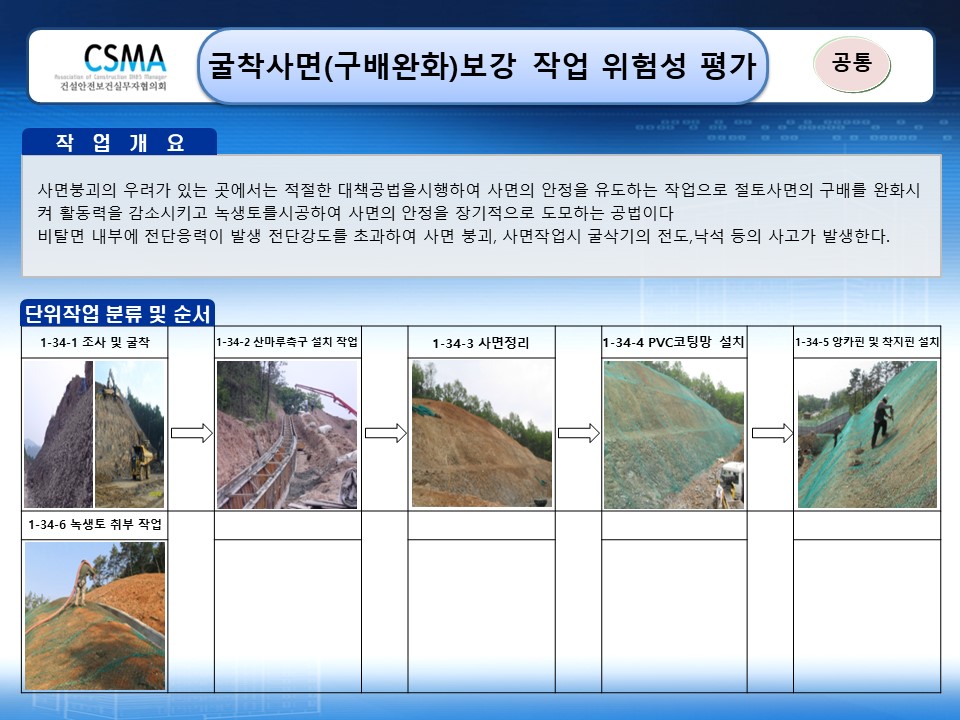
Task: Open the ditch formwork photo for 1-34-2
Action: coord(287,435)
